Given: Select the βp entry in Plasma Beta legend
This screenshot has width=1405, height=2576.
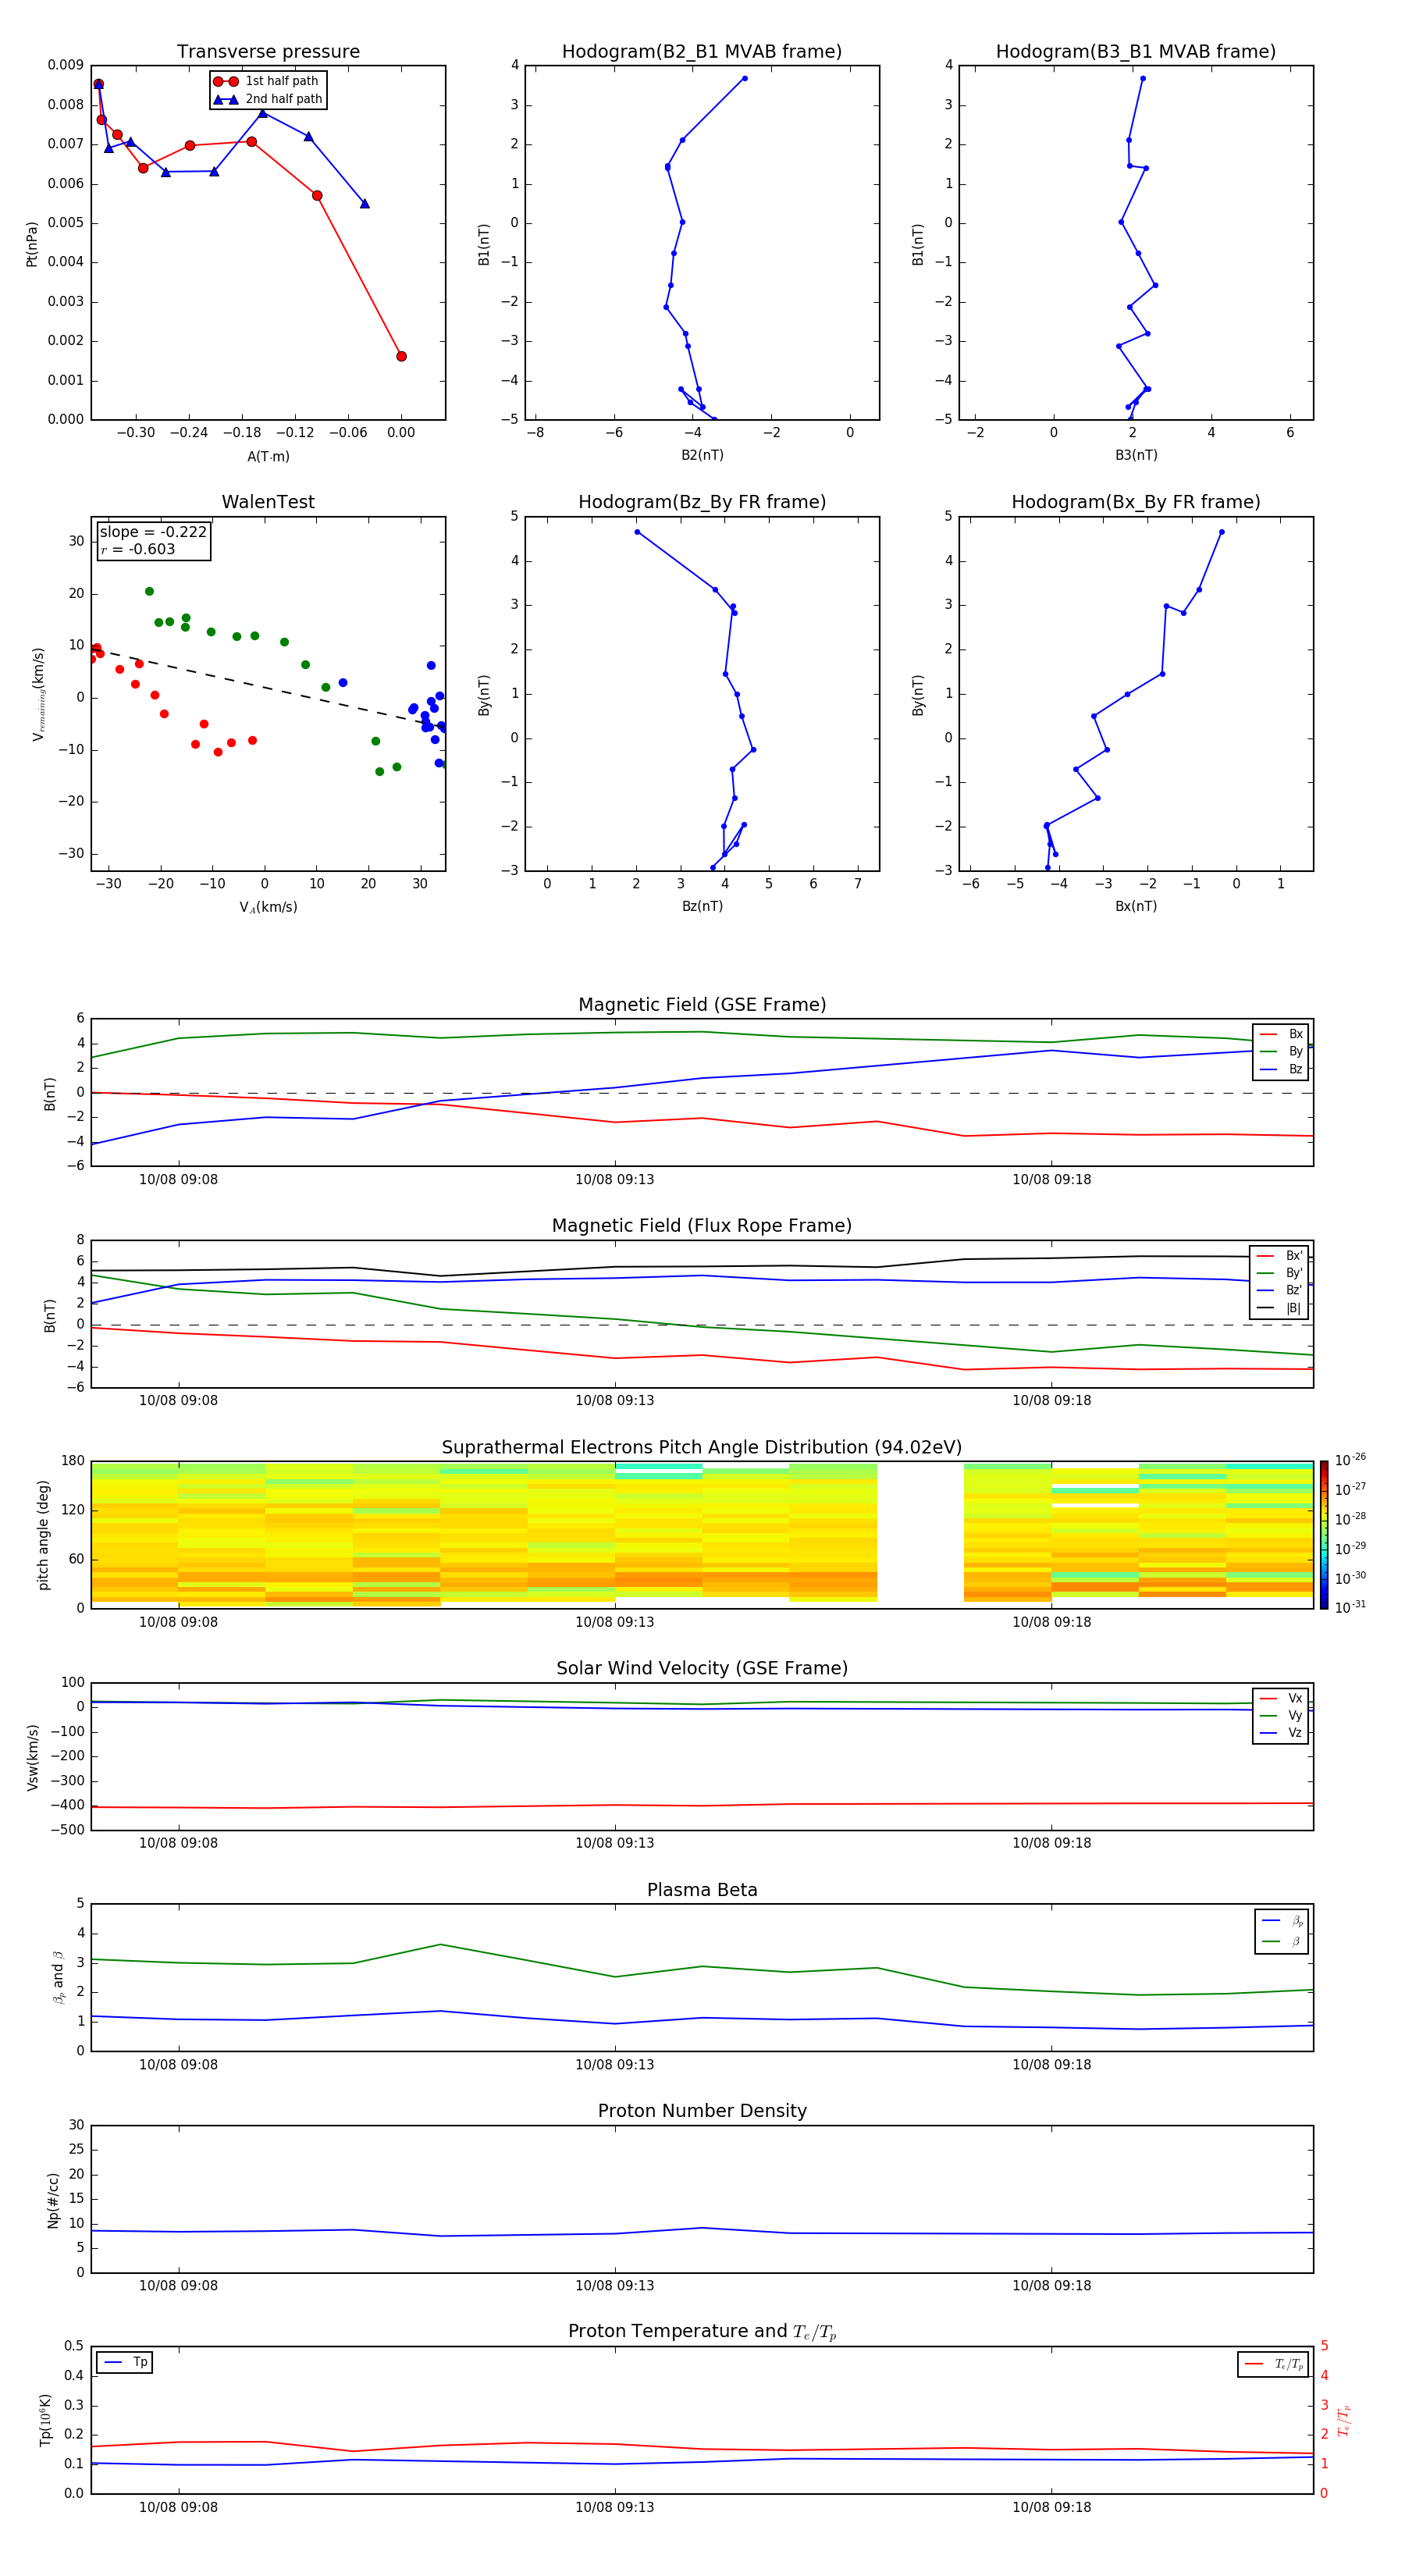Looking at the screenshot, I should tap(1282, 1921).
